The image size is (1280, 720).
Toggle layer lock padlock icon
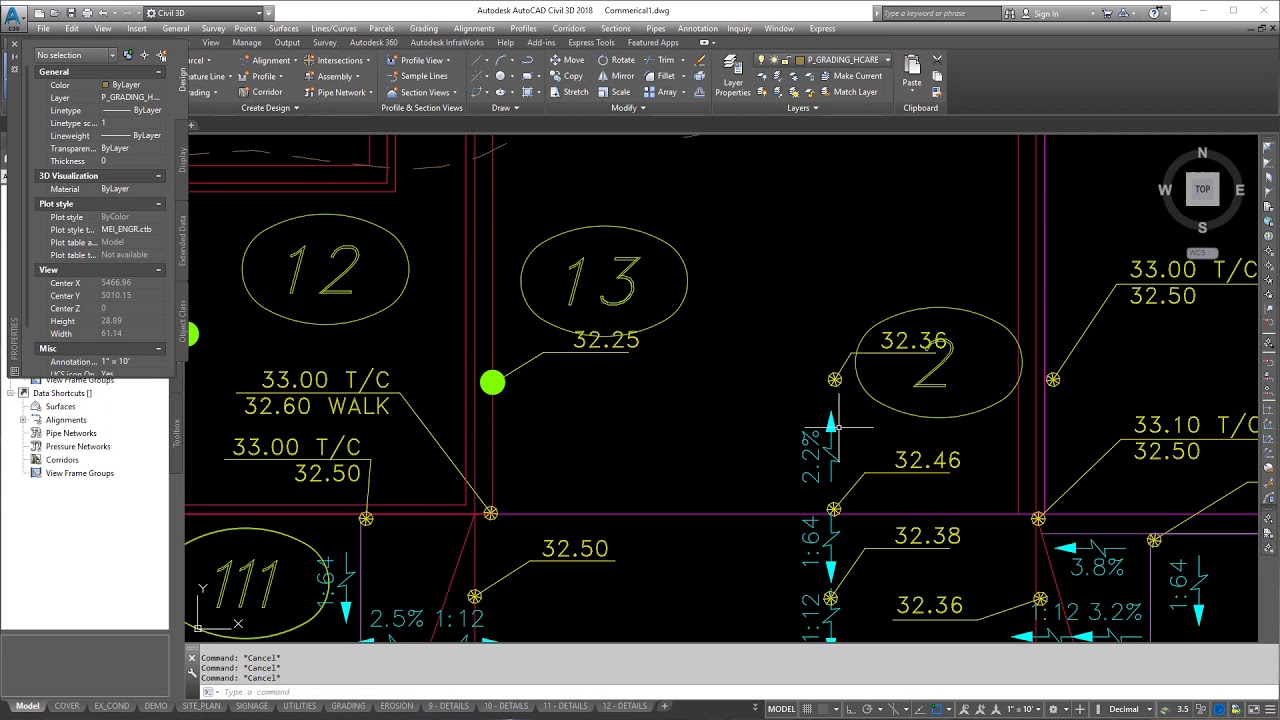786,60
